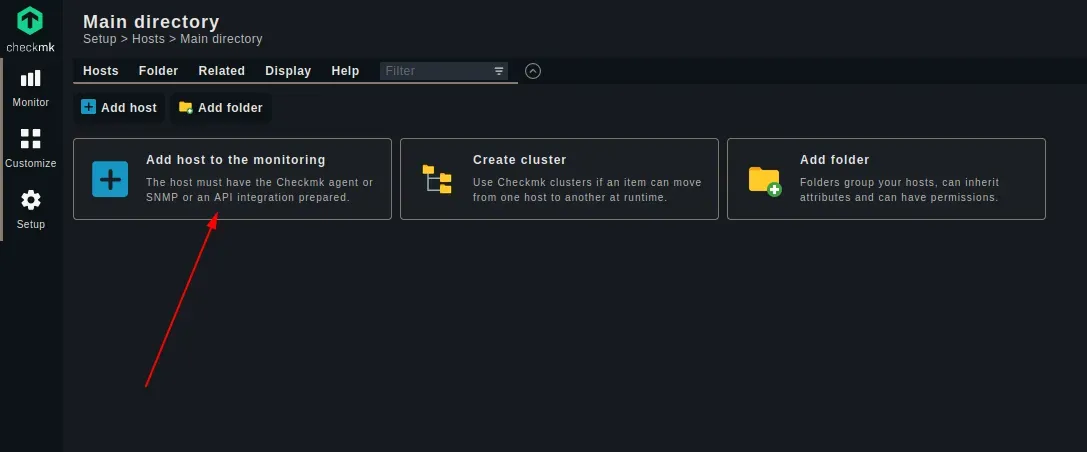Click the Add folder card heading text
Image resolution: width=1087 pixels, height=452 pixels.
(x=835, y=159)
